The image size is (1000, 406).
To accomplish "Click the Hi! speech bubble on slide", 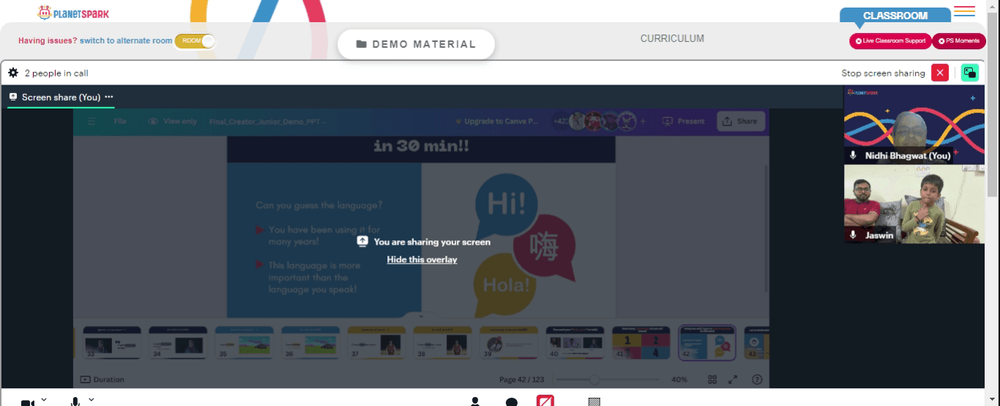I will [507, 205].
